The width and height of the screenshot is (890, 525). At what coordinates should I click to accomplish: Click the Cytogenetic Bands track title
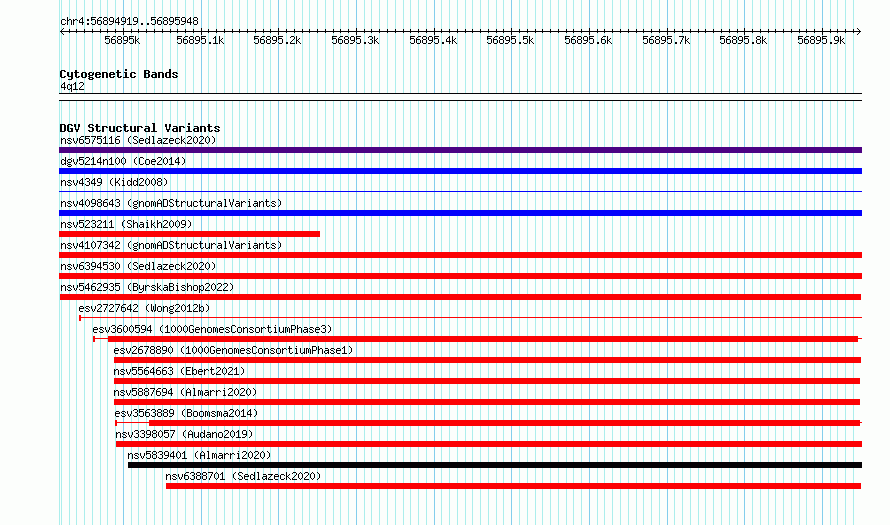tap(119, 74)
